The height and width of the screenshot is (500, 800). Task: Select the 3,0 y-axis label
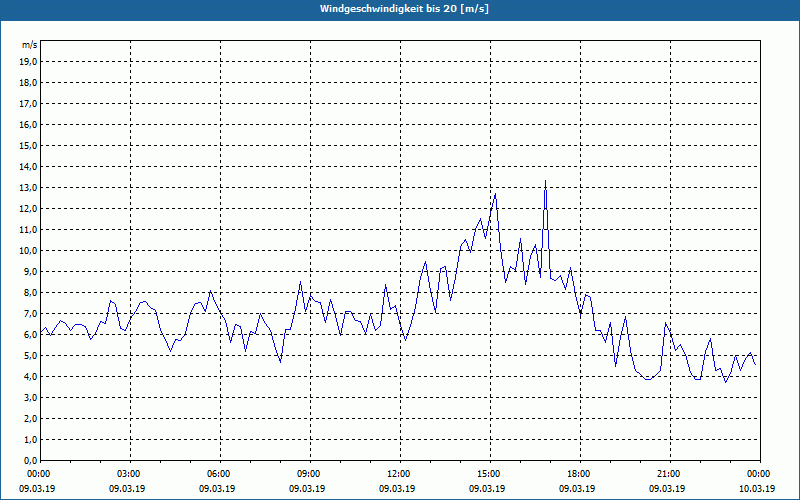(x=30, y=398)
